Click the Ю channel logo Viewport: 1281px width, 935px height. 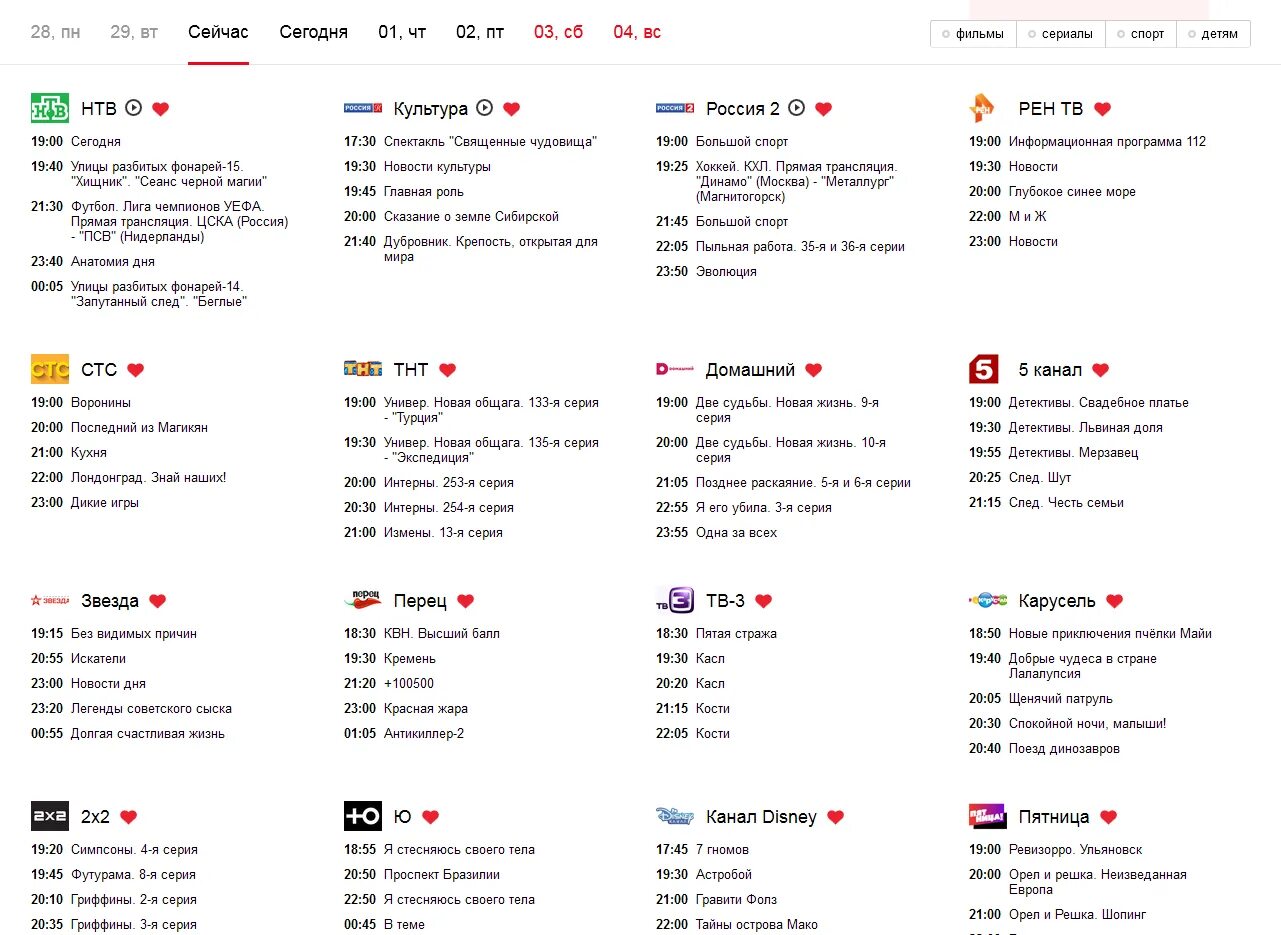pos(363,816)
